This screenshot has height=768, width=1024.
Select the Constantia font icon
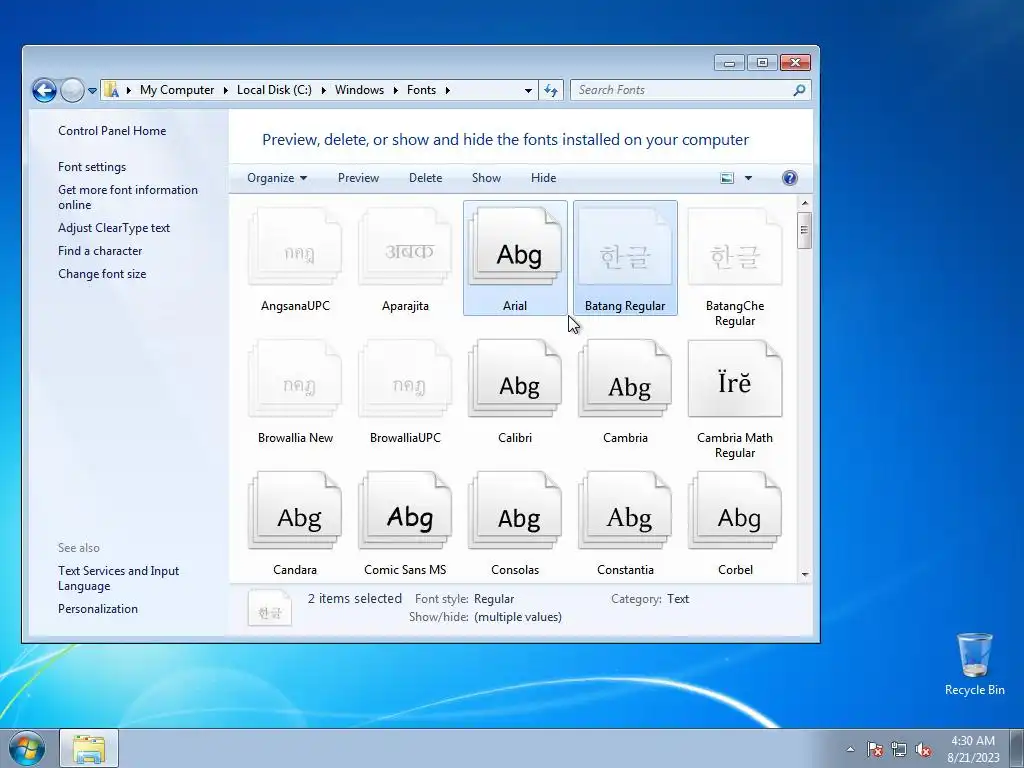(x=625, y=511)
